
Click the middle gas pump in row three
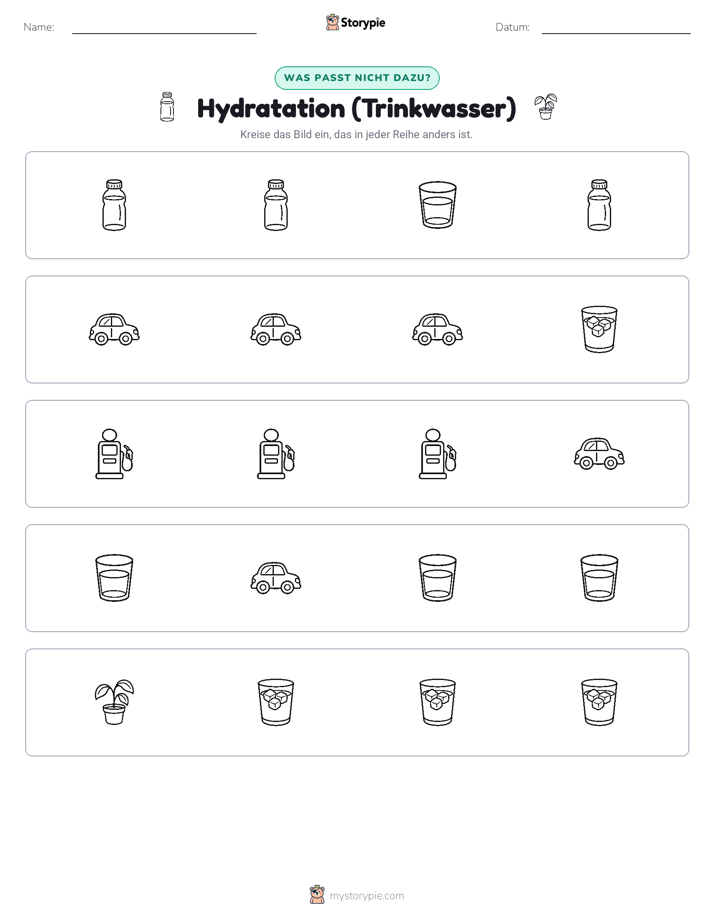coord(276,454)
